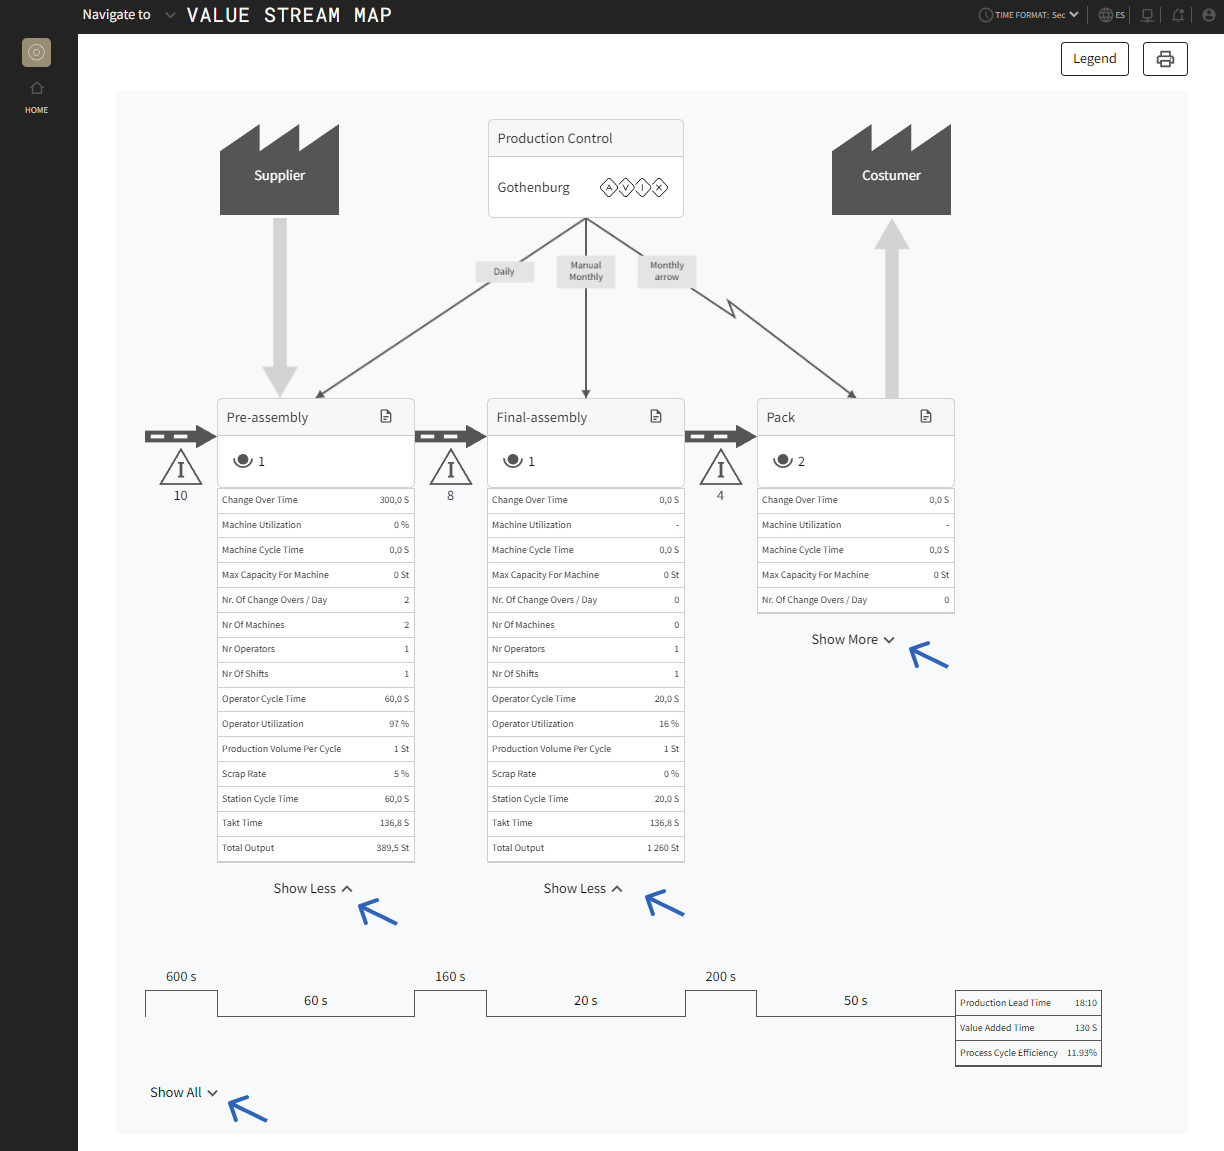Viewport: 1224px width, 1151px height.
Task: Open the Pre-assembly process details document icon
Action: [x=386, y=415]
